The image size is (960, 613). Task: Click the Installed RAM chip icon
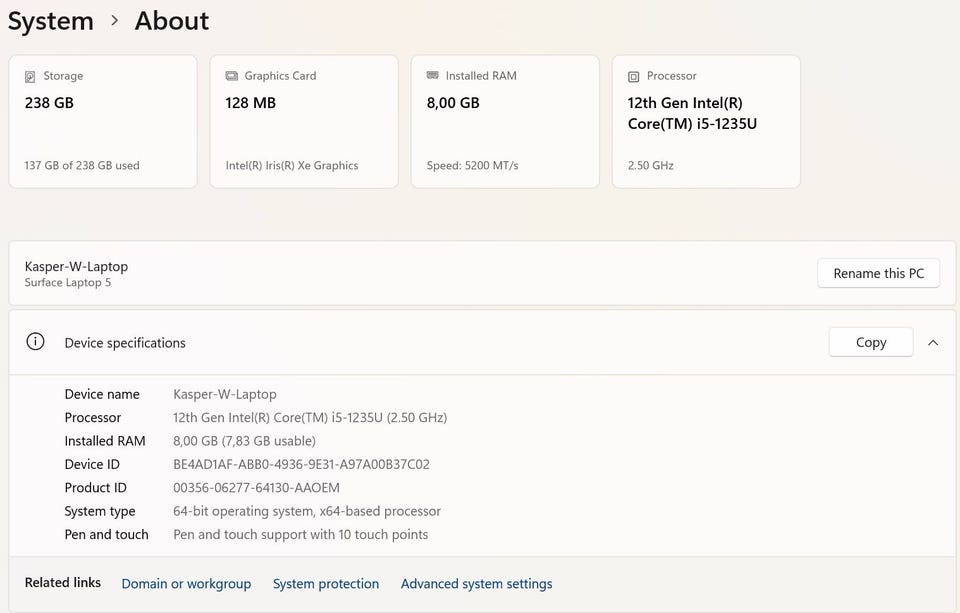(x=433, y=75)
